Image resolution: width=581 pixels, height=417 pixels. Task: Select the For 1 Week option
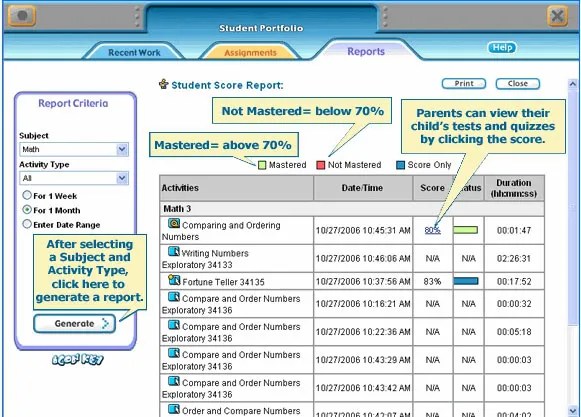click(27, 195)
